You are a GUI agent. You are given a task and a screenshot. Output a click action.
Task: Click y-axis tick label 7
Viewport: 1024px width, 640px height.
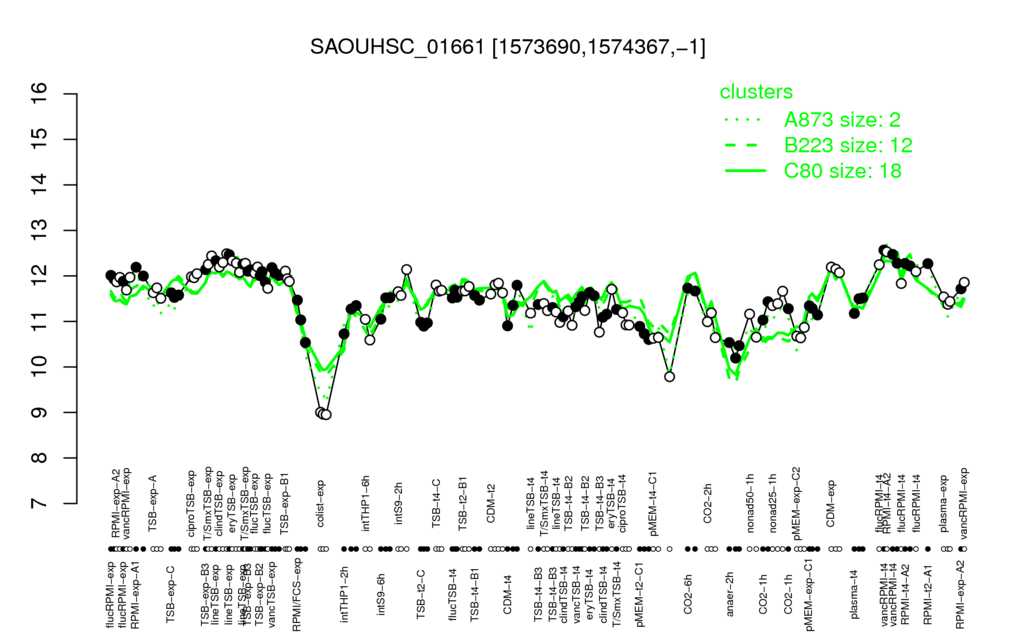40,504
